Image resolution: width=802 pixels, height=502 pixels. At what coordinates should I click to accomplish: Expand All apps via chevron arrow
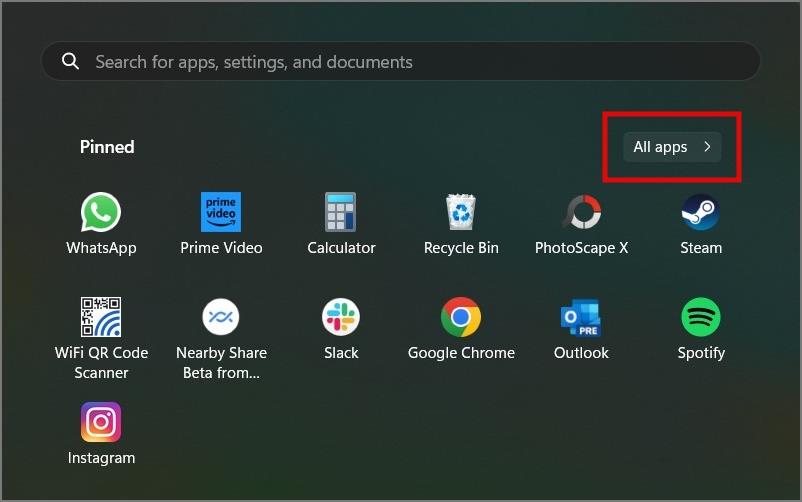[707, 147]
